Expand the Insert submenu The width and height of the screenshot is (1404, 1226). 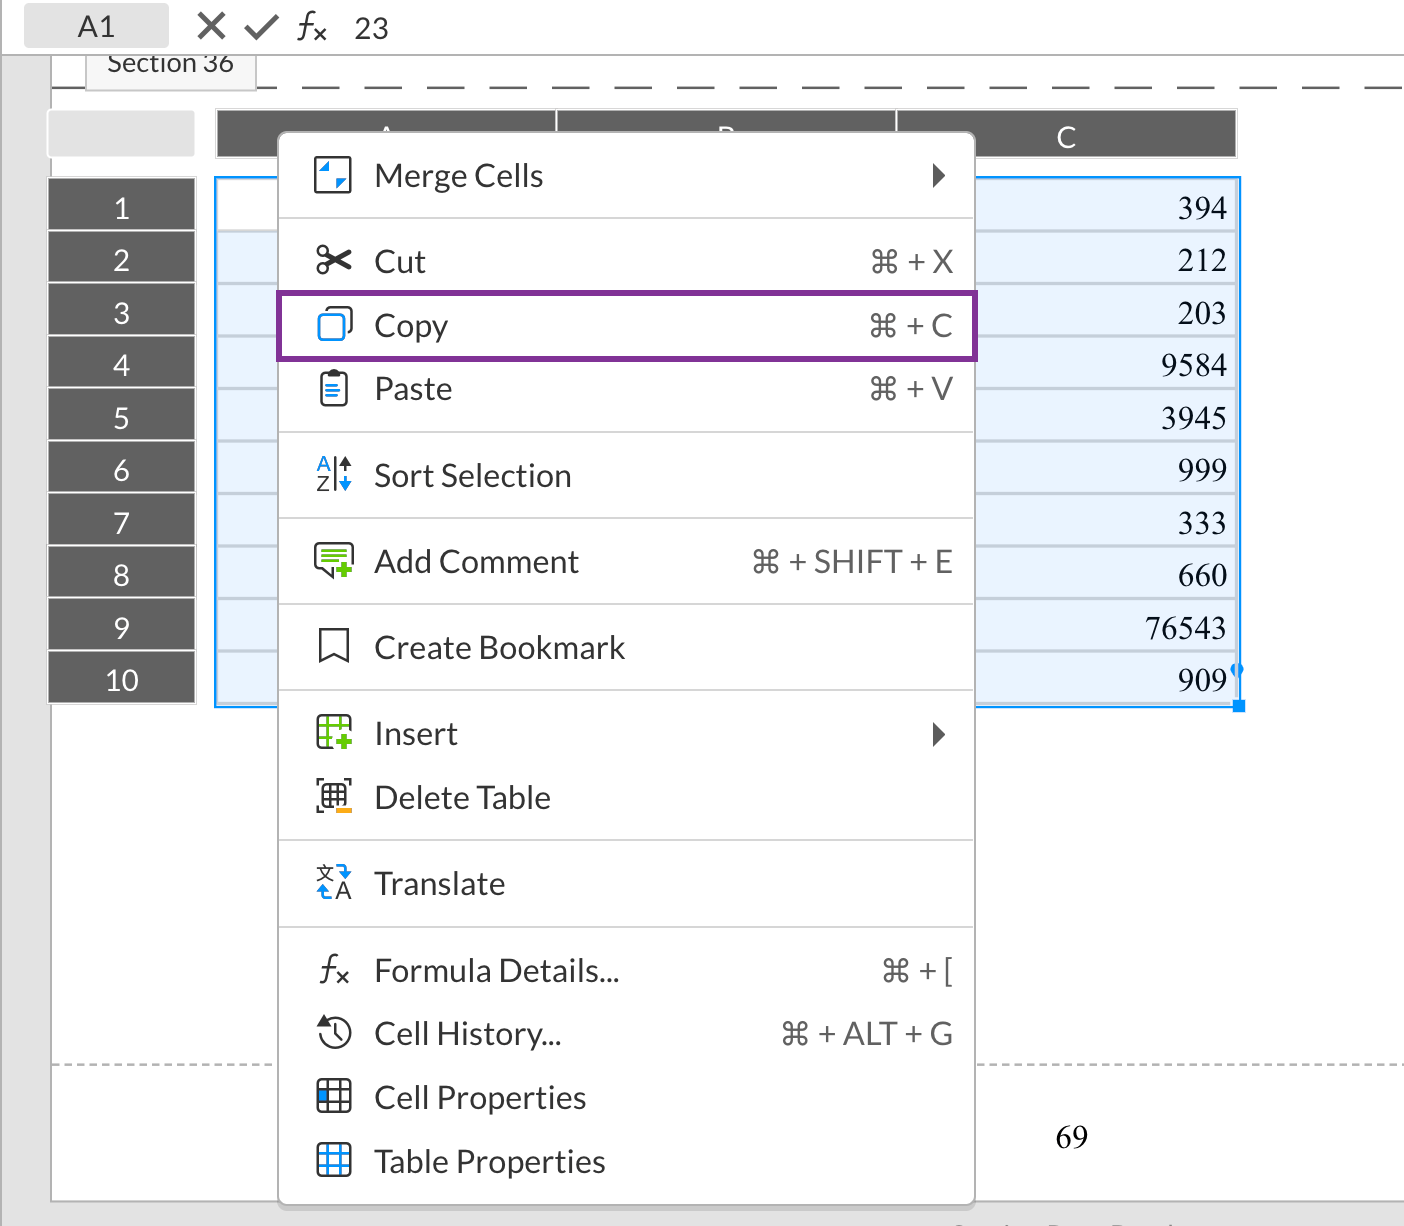pos(938,733)
